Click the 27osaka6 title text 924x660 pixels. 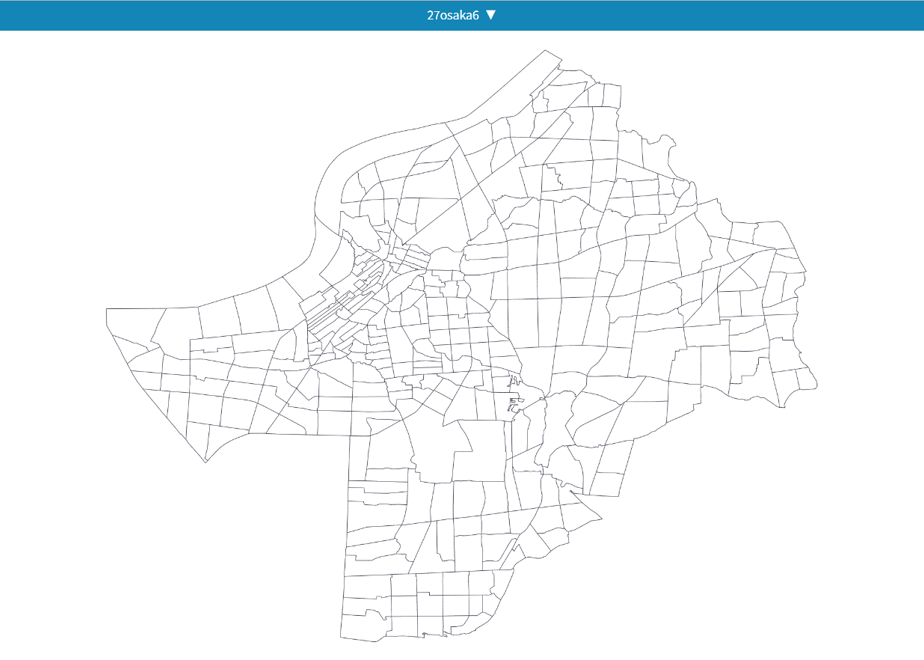453,15
